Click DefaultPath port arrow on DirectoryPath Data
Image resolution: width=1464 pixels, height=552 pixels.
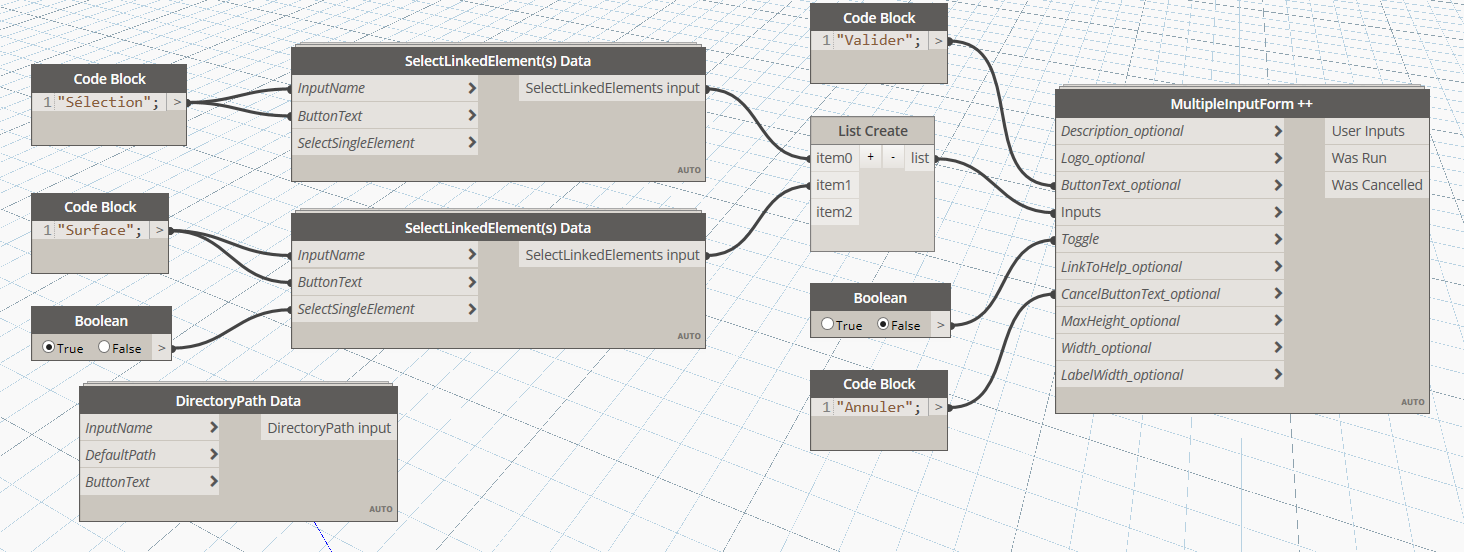click(x=214, y=455)
